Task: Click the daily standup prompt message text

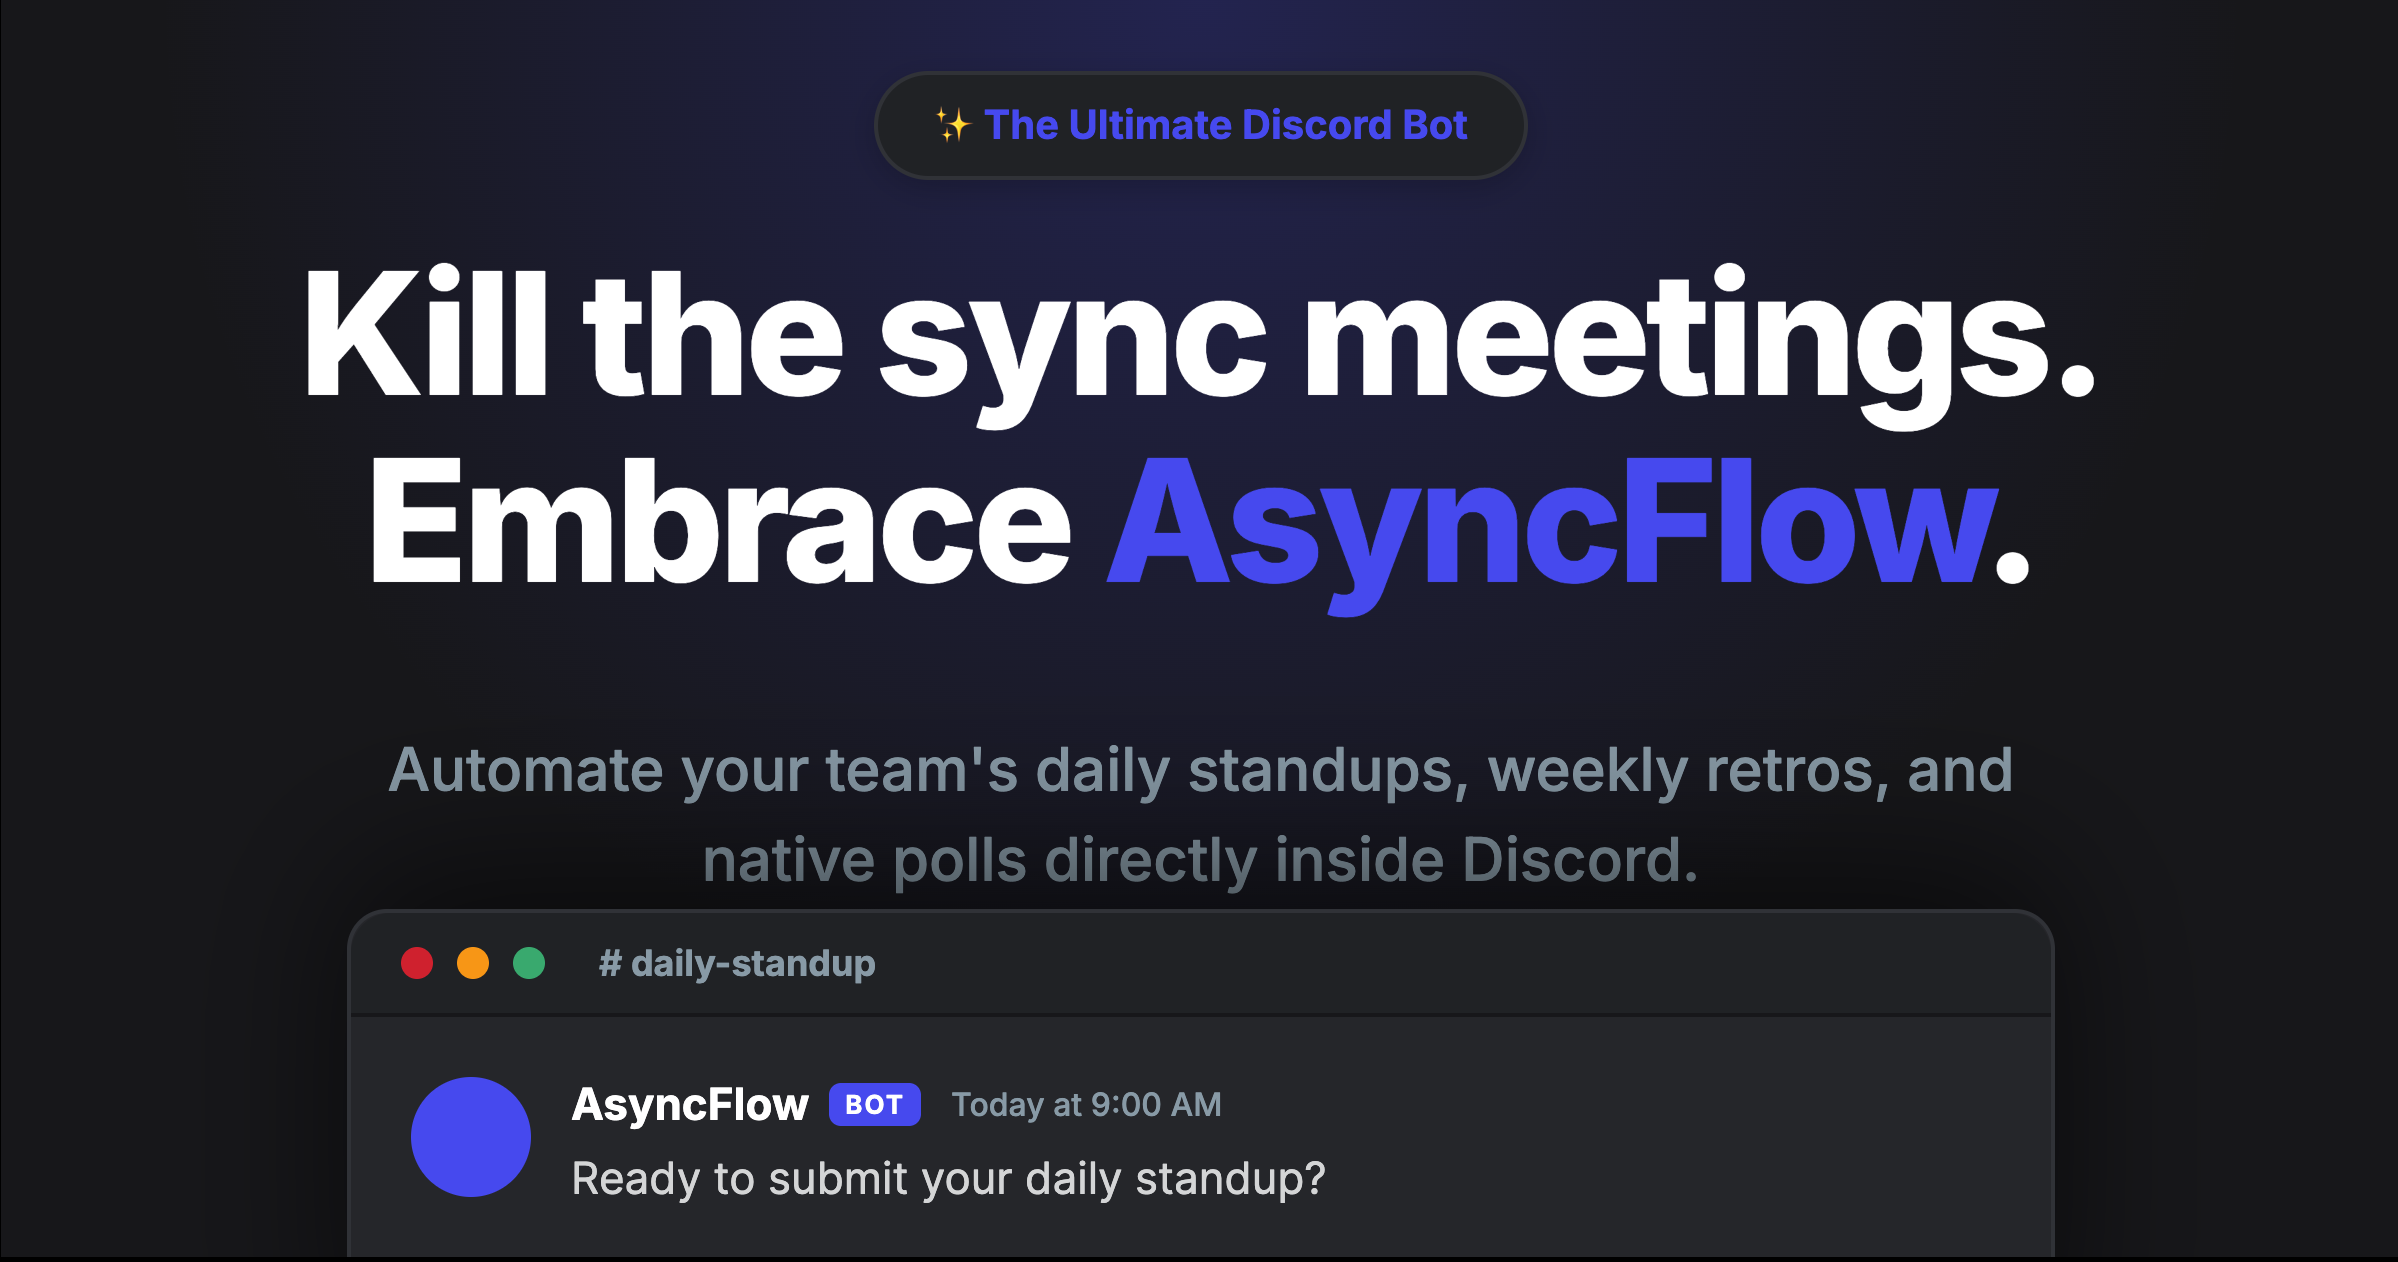Action: pos(948,1178)
